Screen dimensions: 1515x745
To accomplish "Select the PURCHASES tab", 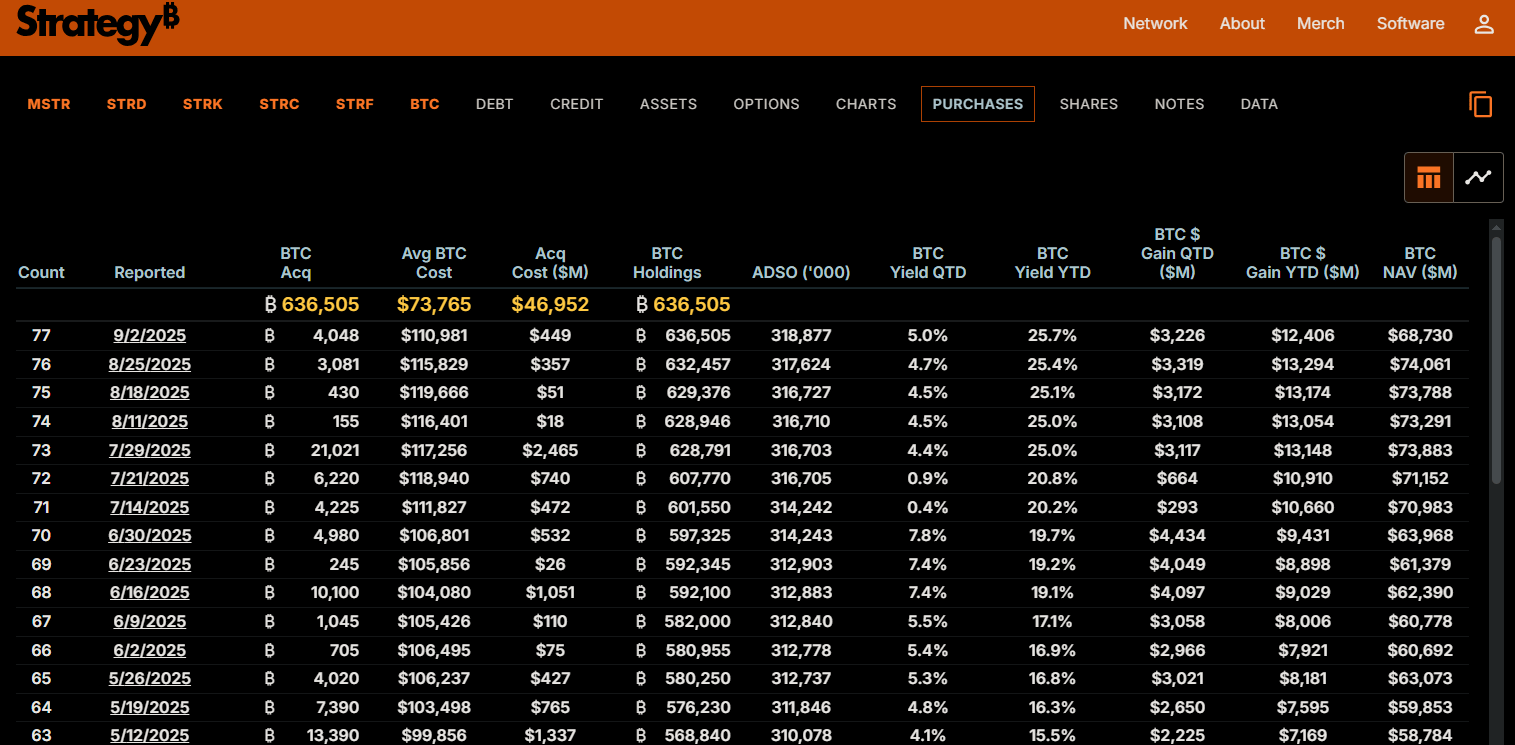I will coord(977,104).
